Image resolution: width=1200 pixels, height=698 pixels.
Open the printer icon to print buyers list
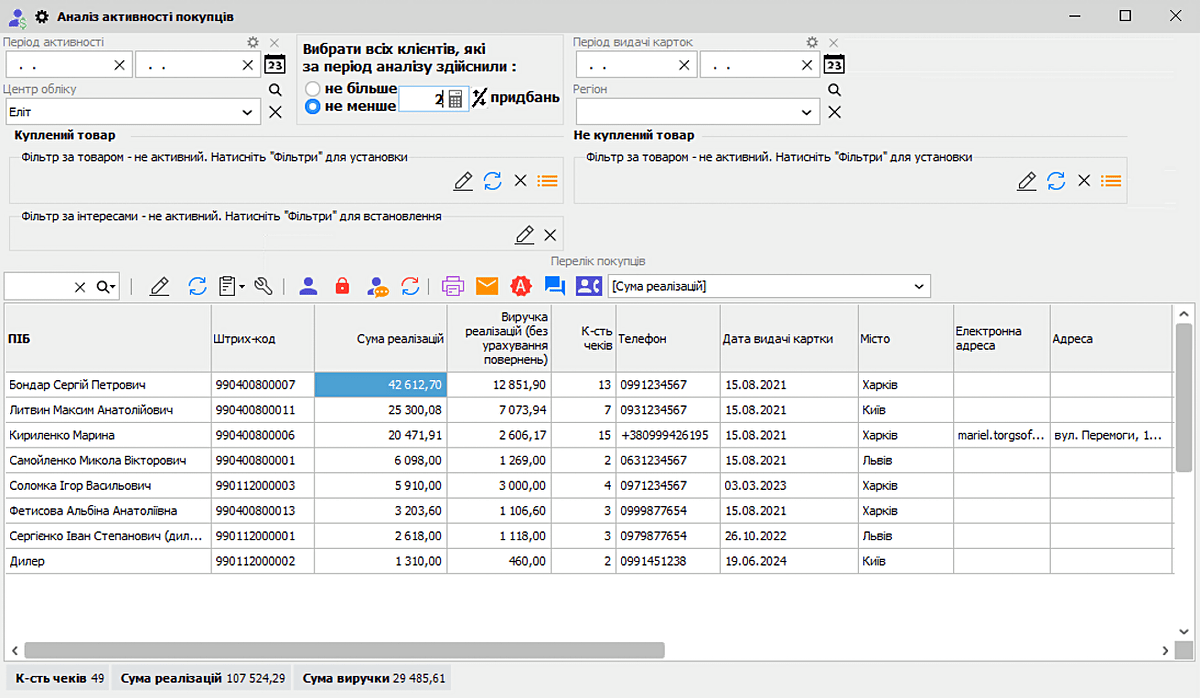453,285
